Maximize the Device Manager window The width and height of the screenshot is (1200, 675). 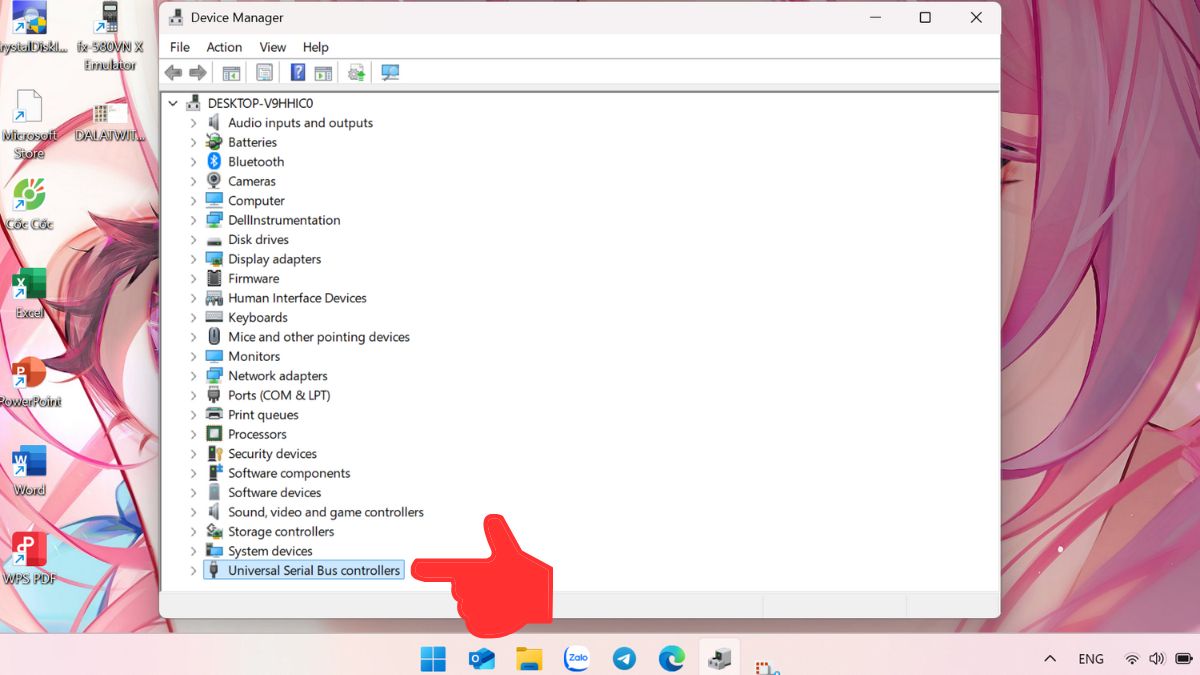tap(925, 17)
